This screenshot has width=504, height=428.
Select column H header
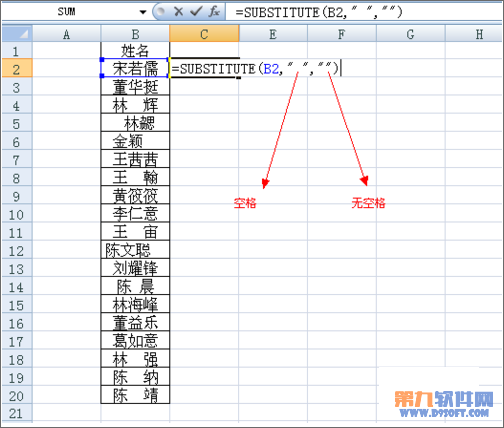(x=474, y=34)
